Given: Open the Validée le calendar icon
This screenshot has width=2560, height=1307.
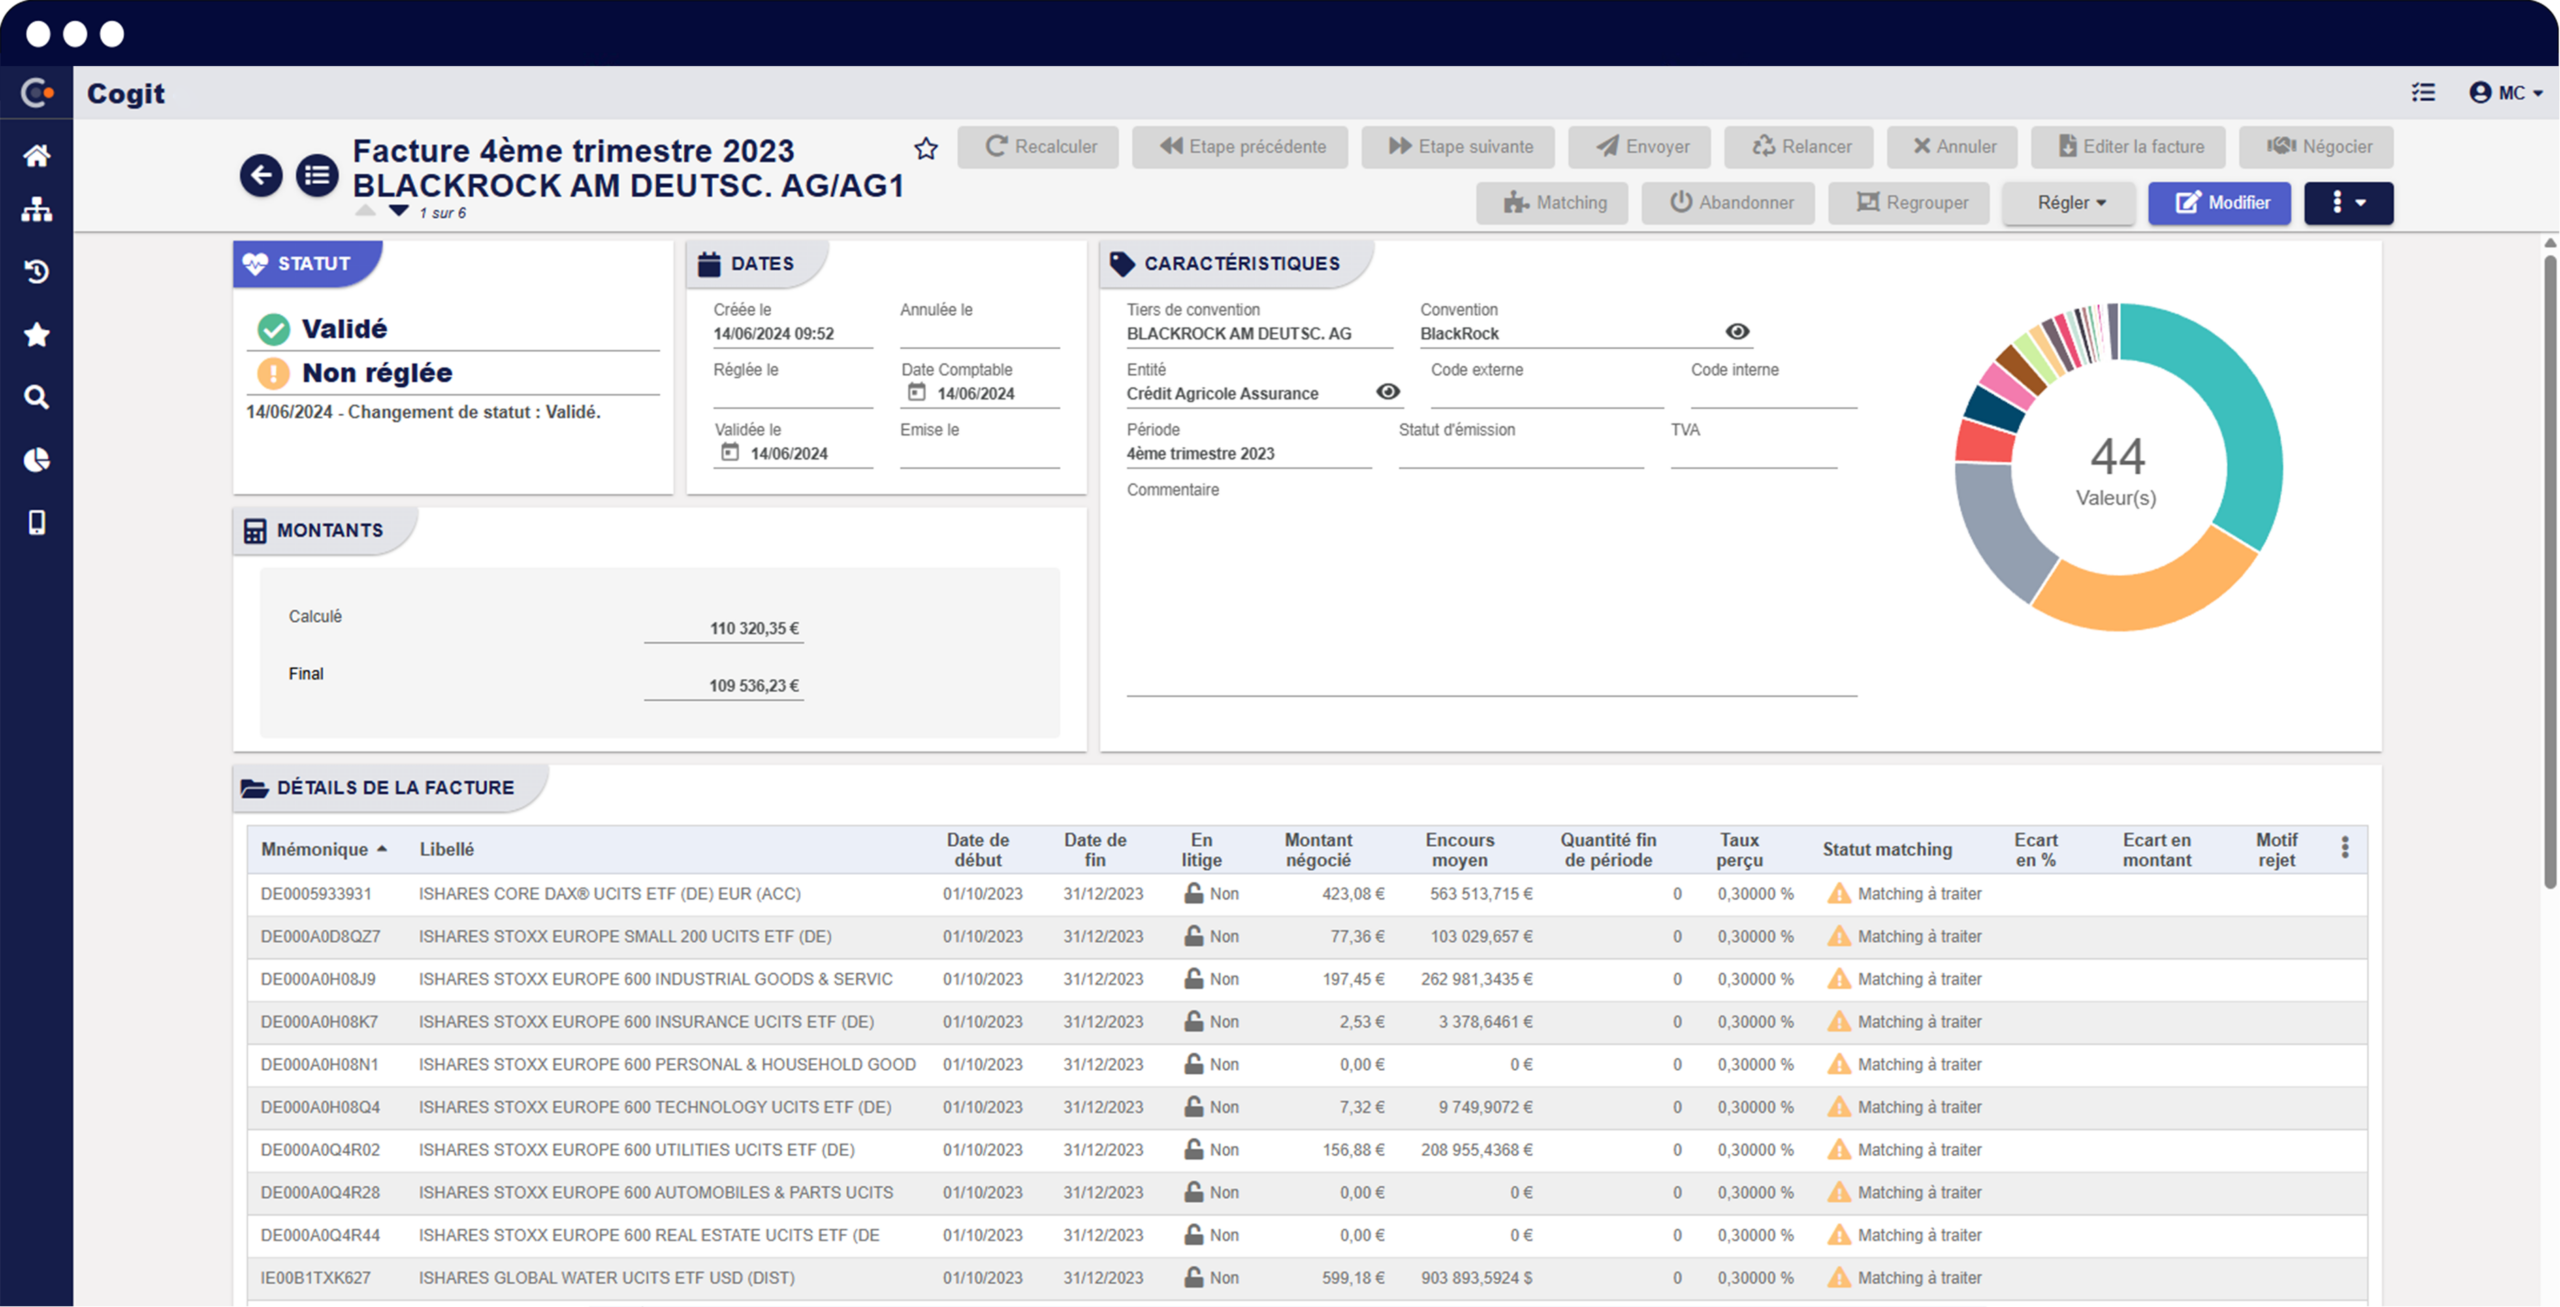Looking at the screenshot, I should tap(730, 452).
